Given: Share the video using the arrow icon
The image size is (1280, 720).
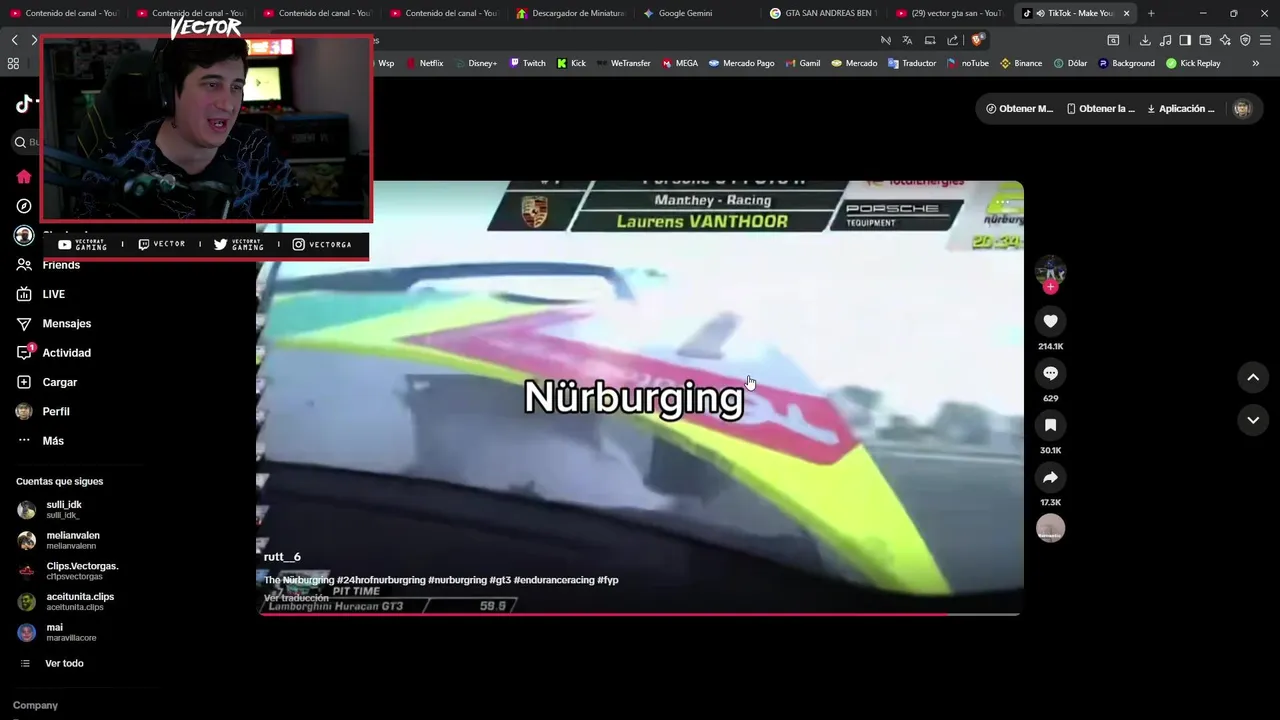Looking at the screenshot, I should [x=1050, y=477].
